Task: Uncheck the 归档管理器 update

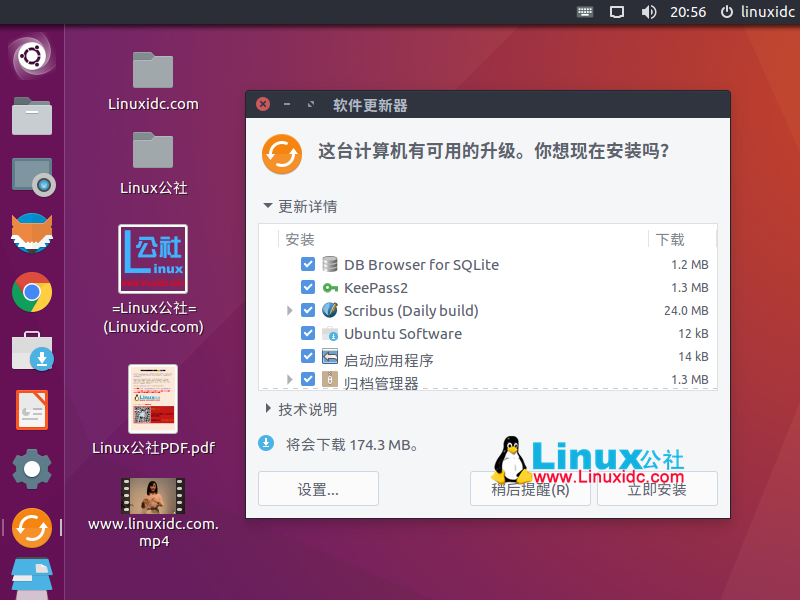Action: tap(308, 379)
